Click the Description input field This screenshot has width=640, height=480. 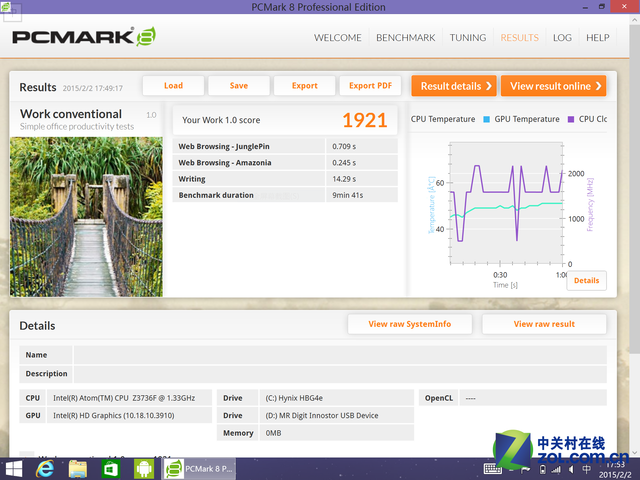coord(340,374)
